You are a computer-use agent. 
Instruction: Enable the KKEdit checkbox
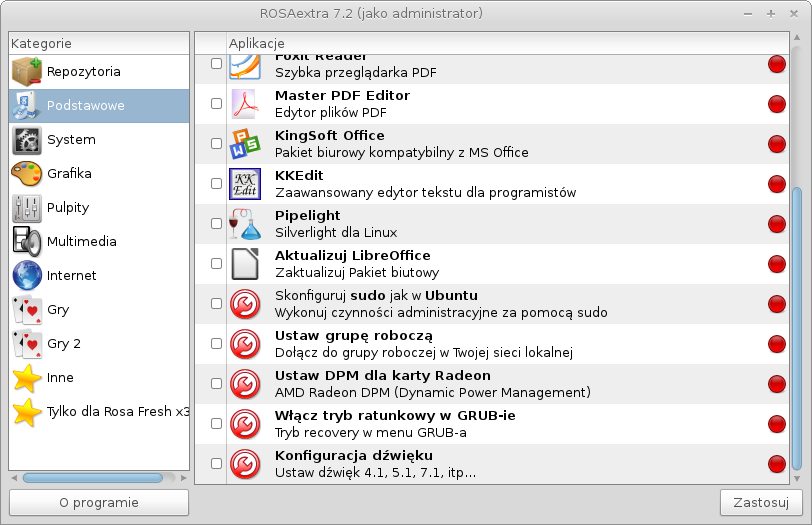(x=216, y=183)
